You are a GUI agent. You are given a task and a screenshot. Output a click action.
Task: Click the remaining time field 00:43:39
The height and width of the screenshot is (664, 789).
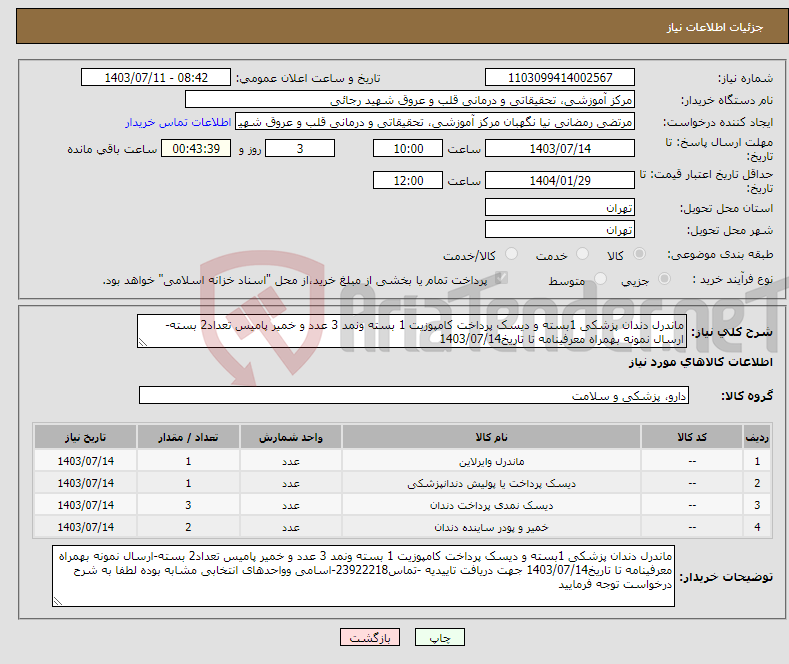[x=196, y=148]
